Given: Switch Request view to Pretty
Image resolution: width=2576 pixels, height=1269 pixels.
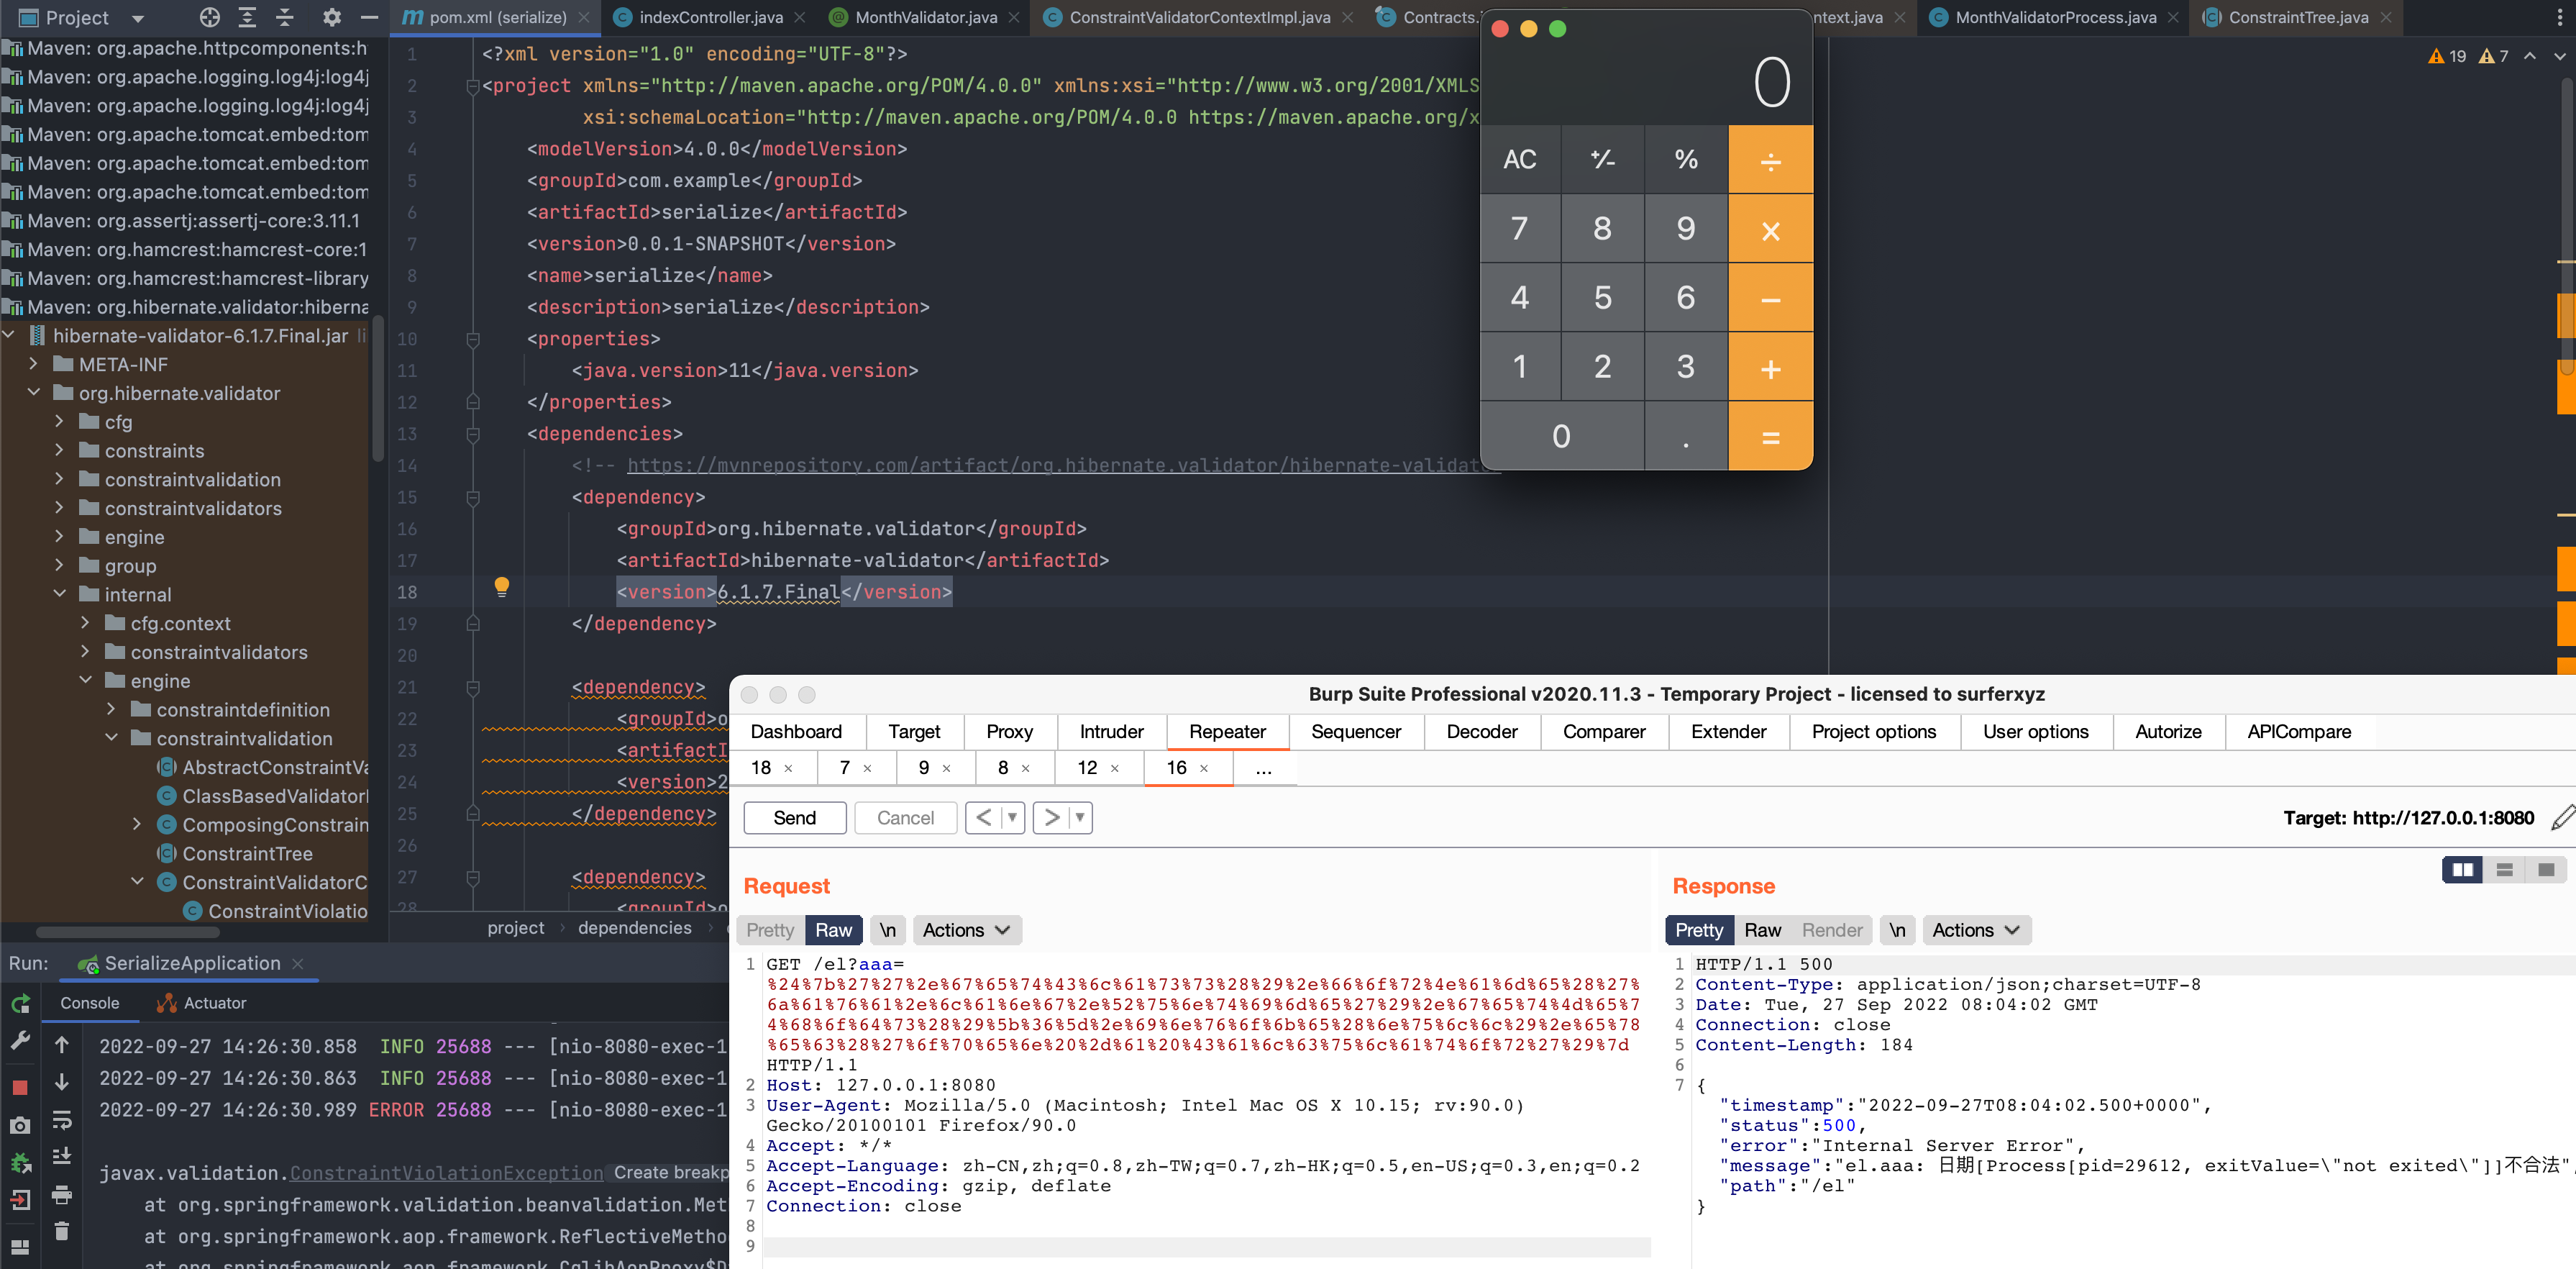Looking at the screenshot, I should tap(769, 930).
